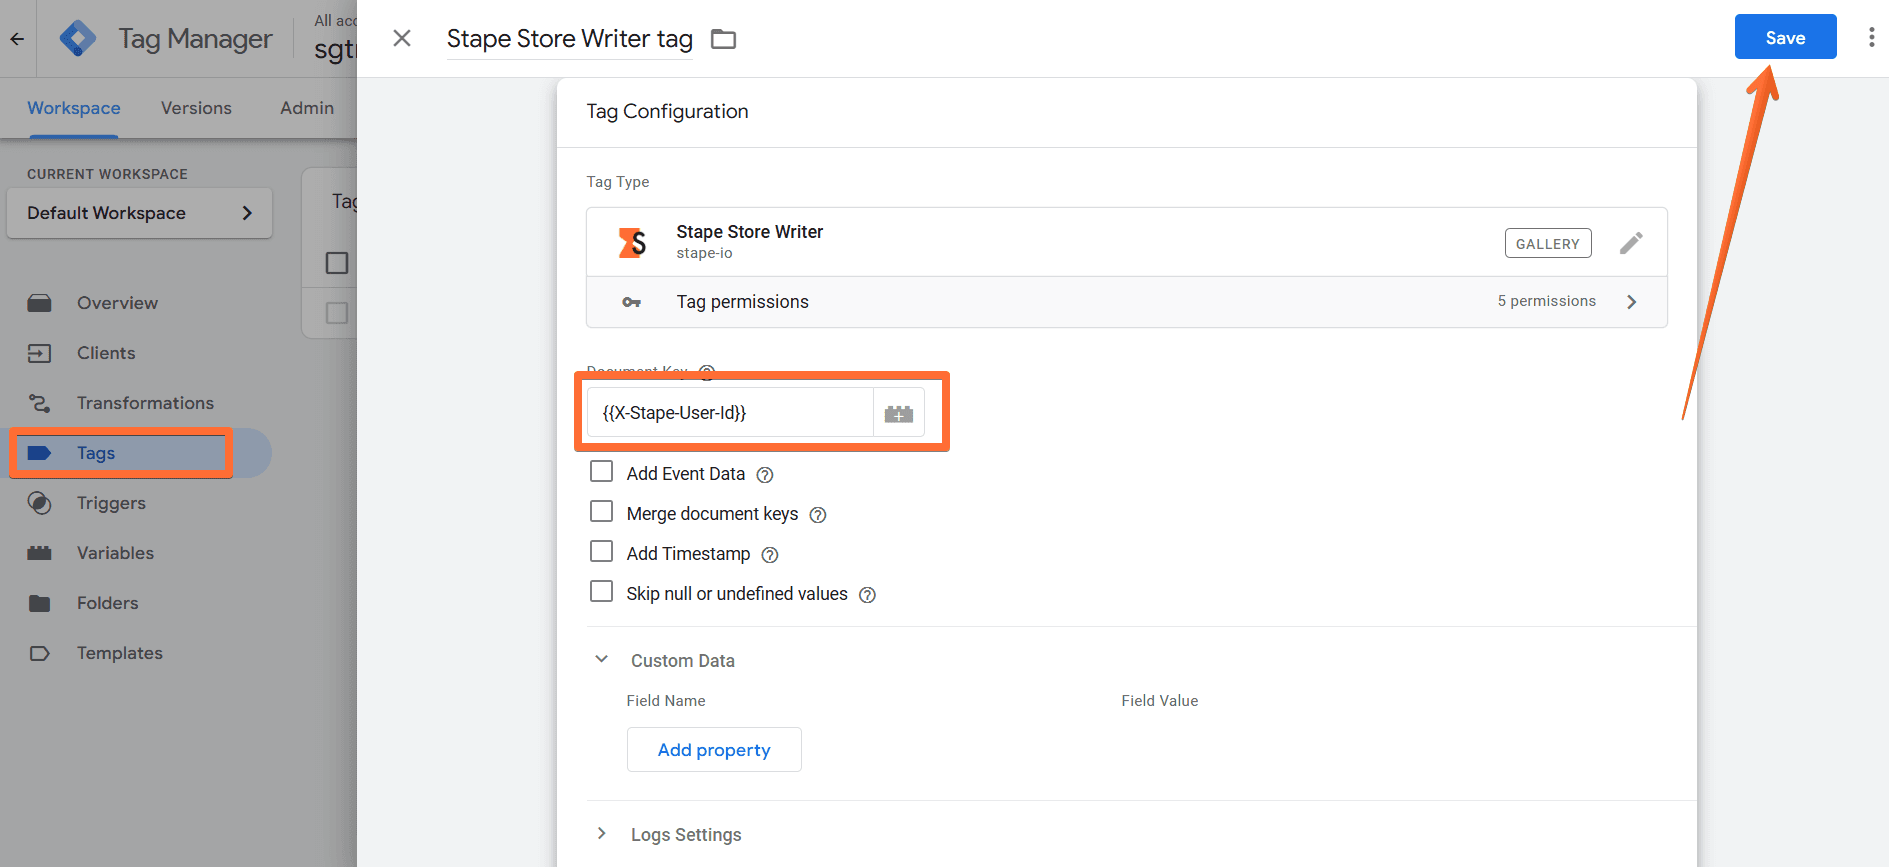Click the Triggers sidebar icon

pyautogui.click(x=39, y=503)
